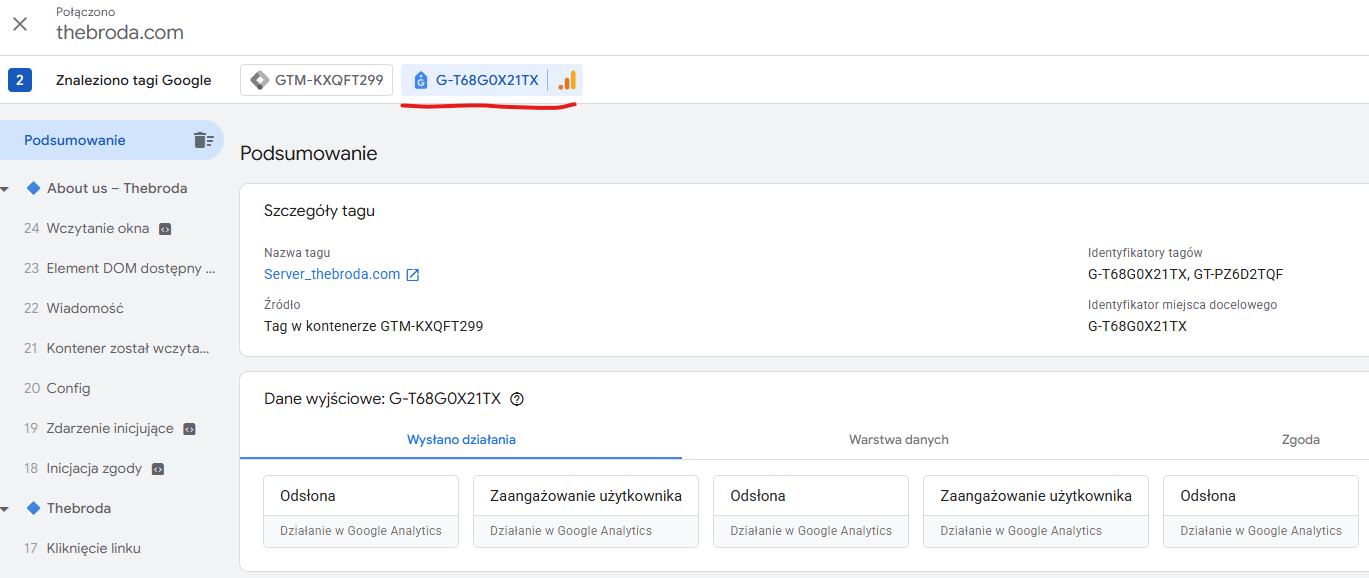Image resolution: width=1369 pixels, height=578 pixels.
Task: Clear events with the sweep icon next to Podsumowanie
Action: [203, 140]
